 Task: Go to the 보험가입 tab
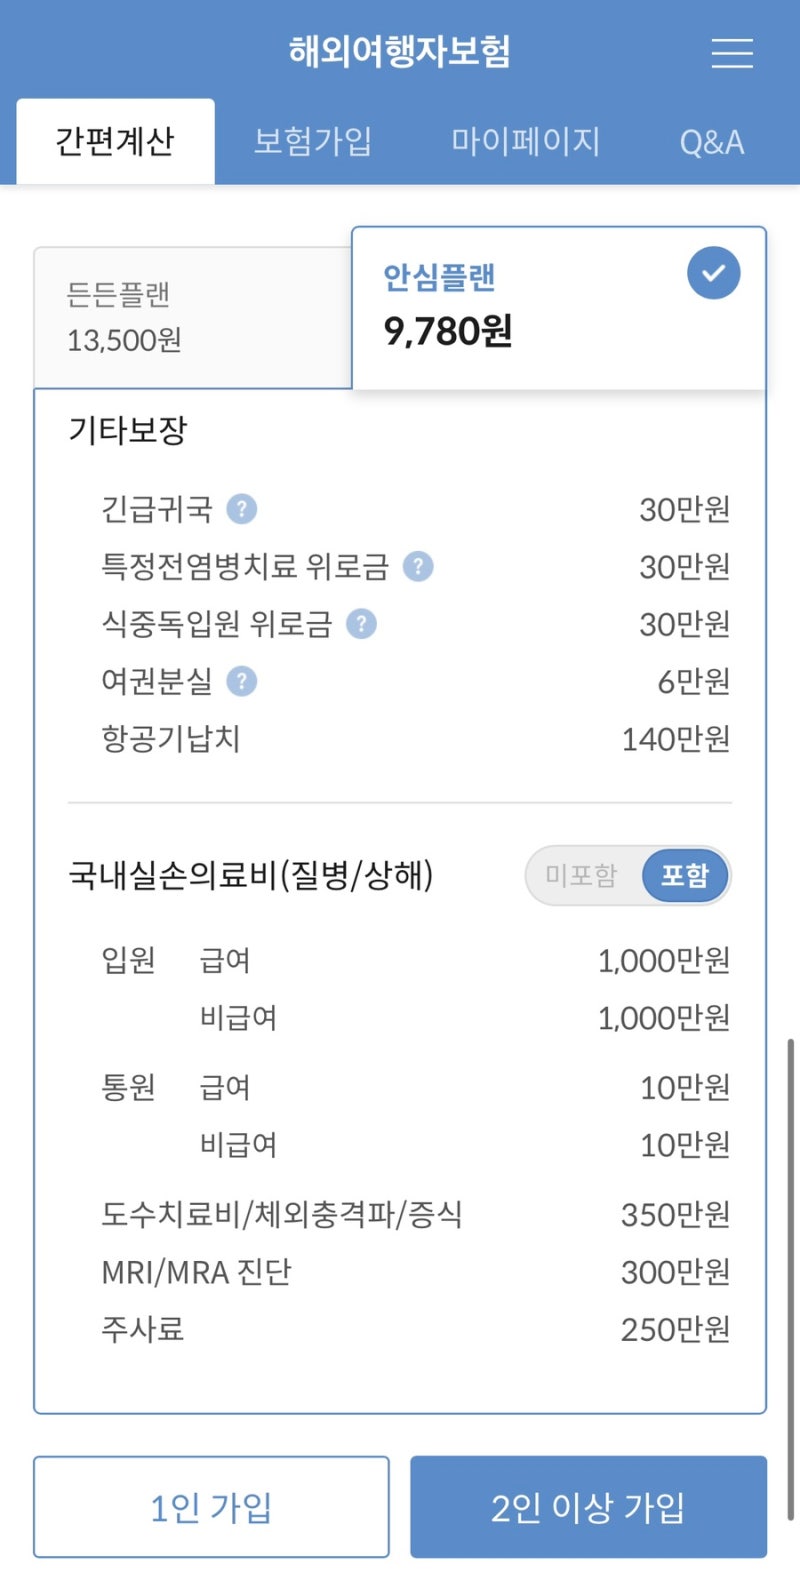(313, 141)
